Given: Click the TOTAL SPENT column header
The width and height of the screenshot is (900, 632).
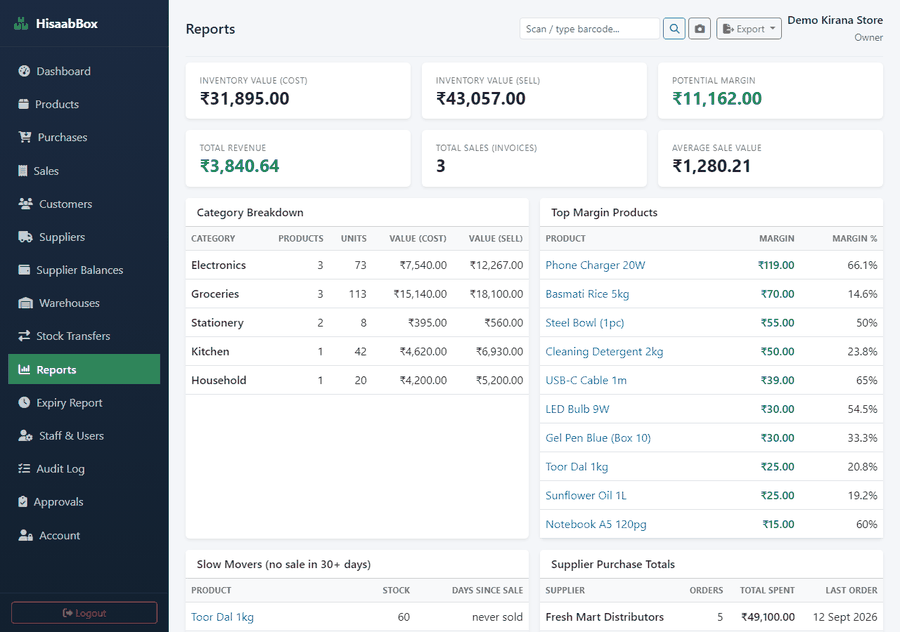Looking at the screenshot, I should (767, 590).
